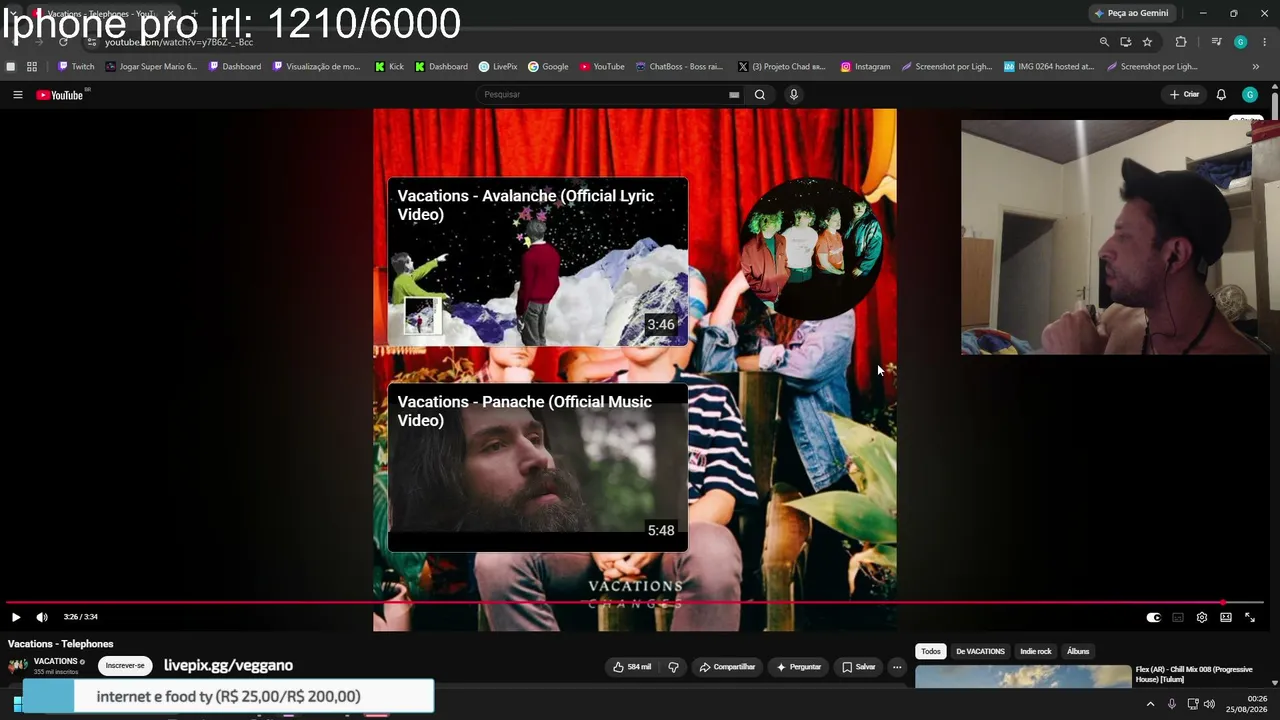The width and height of the screenshot is (1280, 720).
Task: Start voice search with the microphone icon
Action: point(794,95)
